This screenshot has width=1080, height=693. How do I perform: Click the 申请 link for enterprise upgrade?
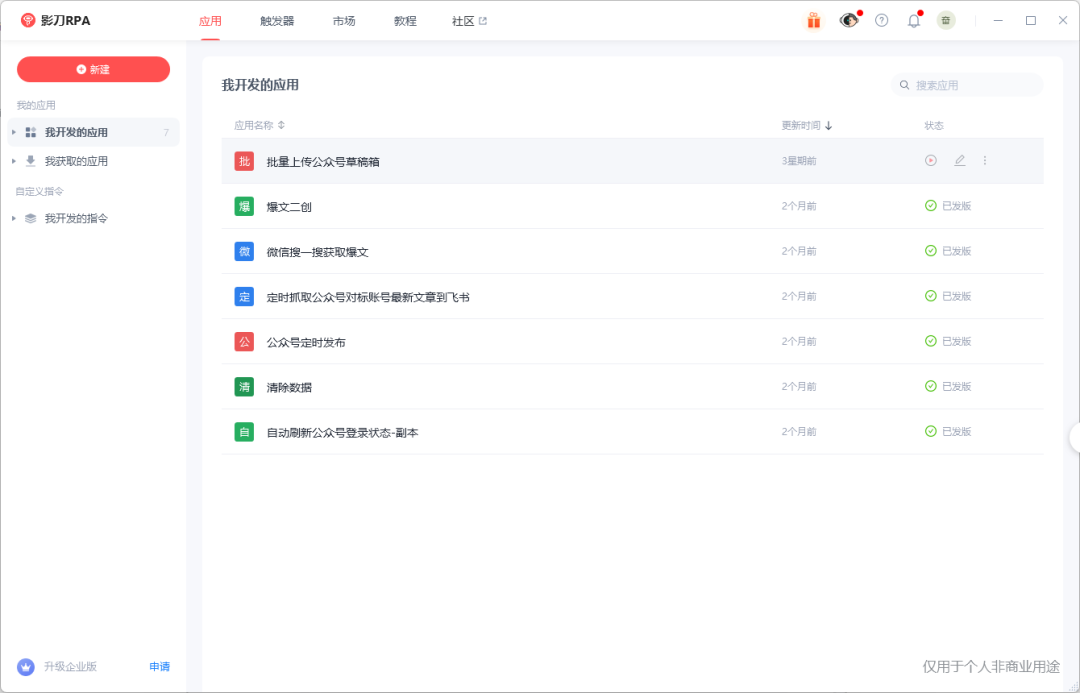[160, 667]
